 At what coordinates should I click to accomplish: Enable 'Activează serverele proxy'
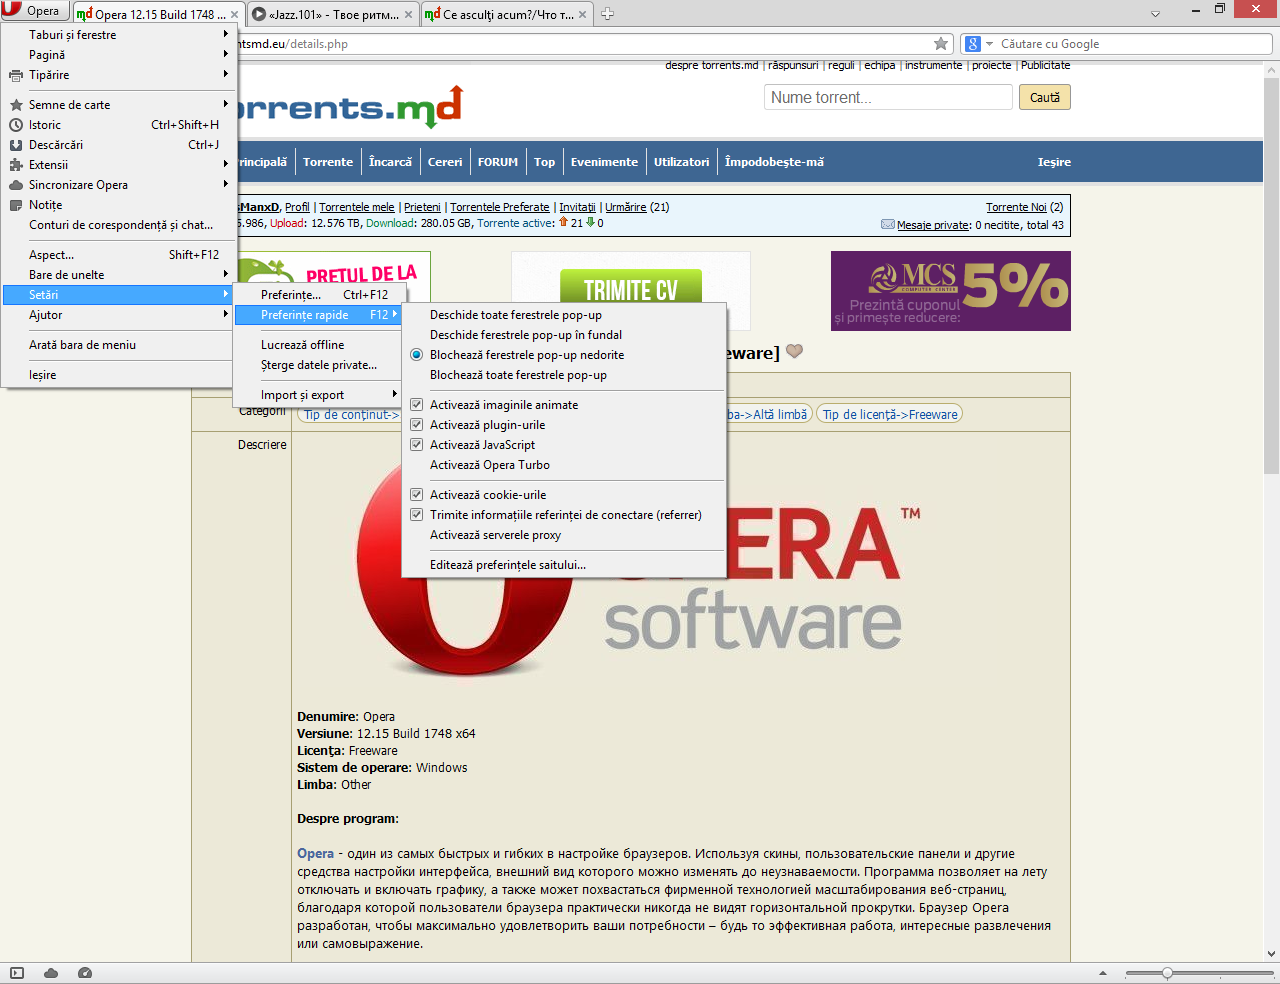coord(564,535)
